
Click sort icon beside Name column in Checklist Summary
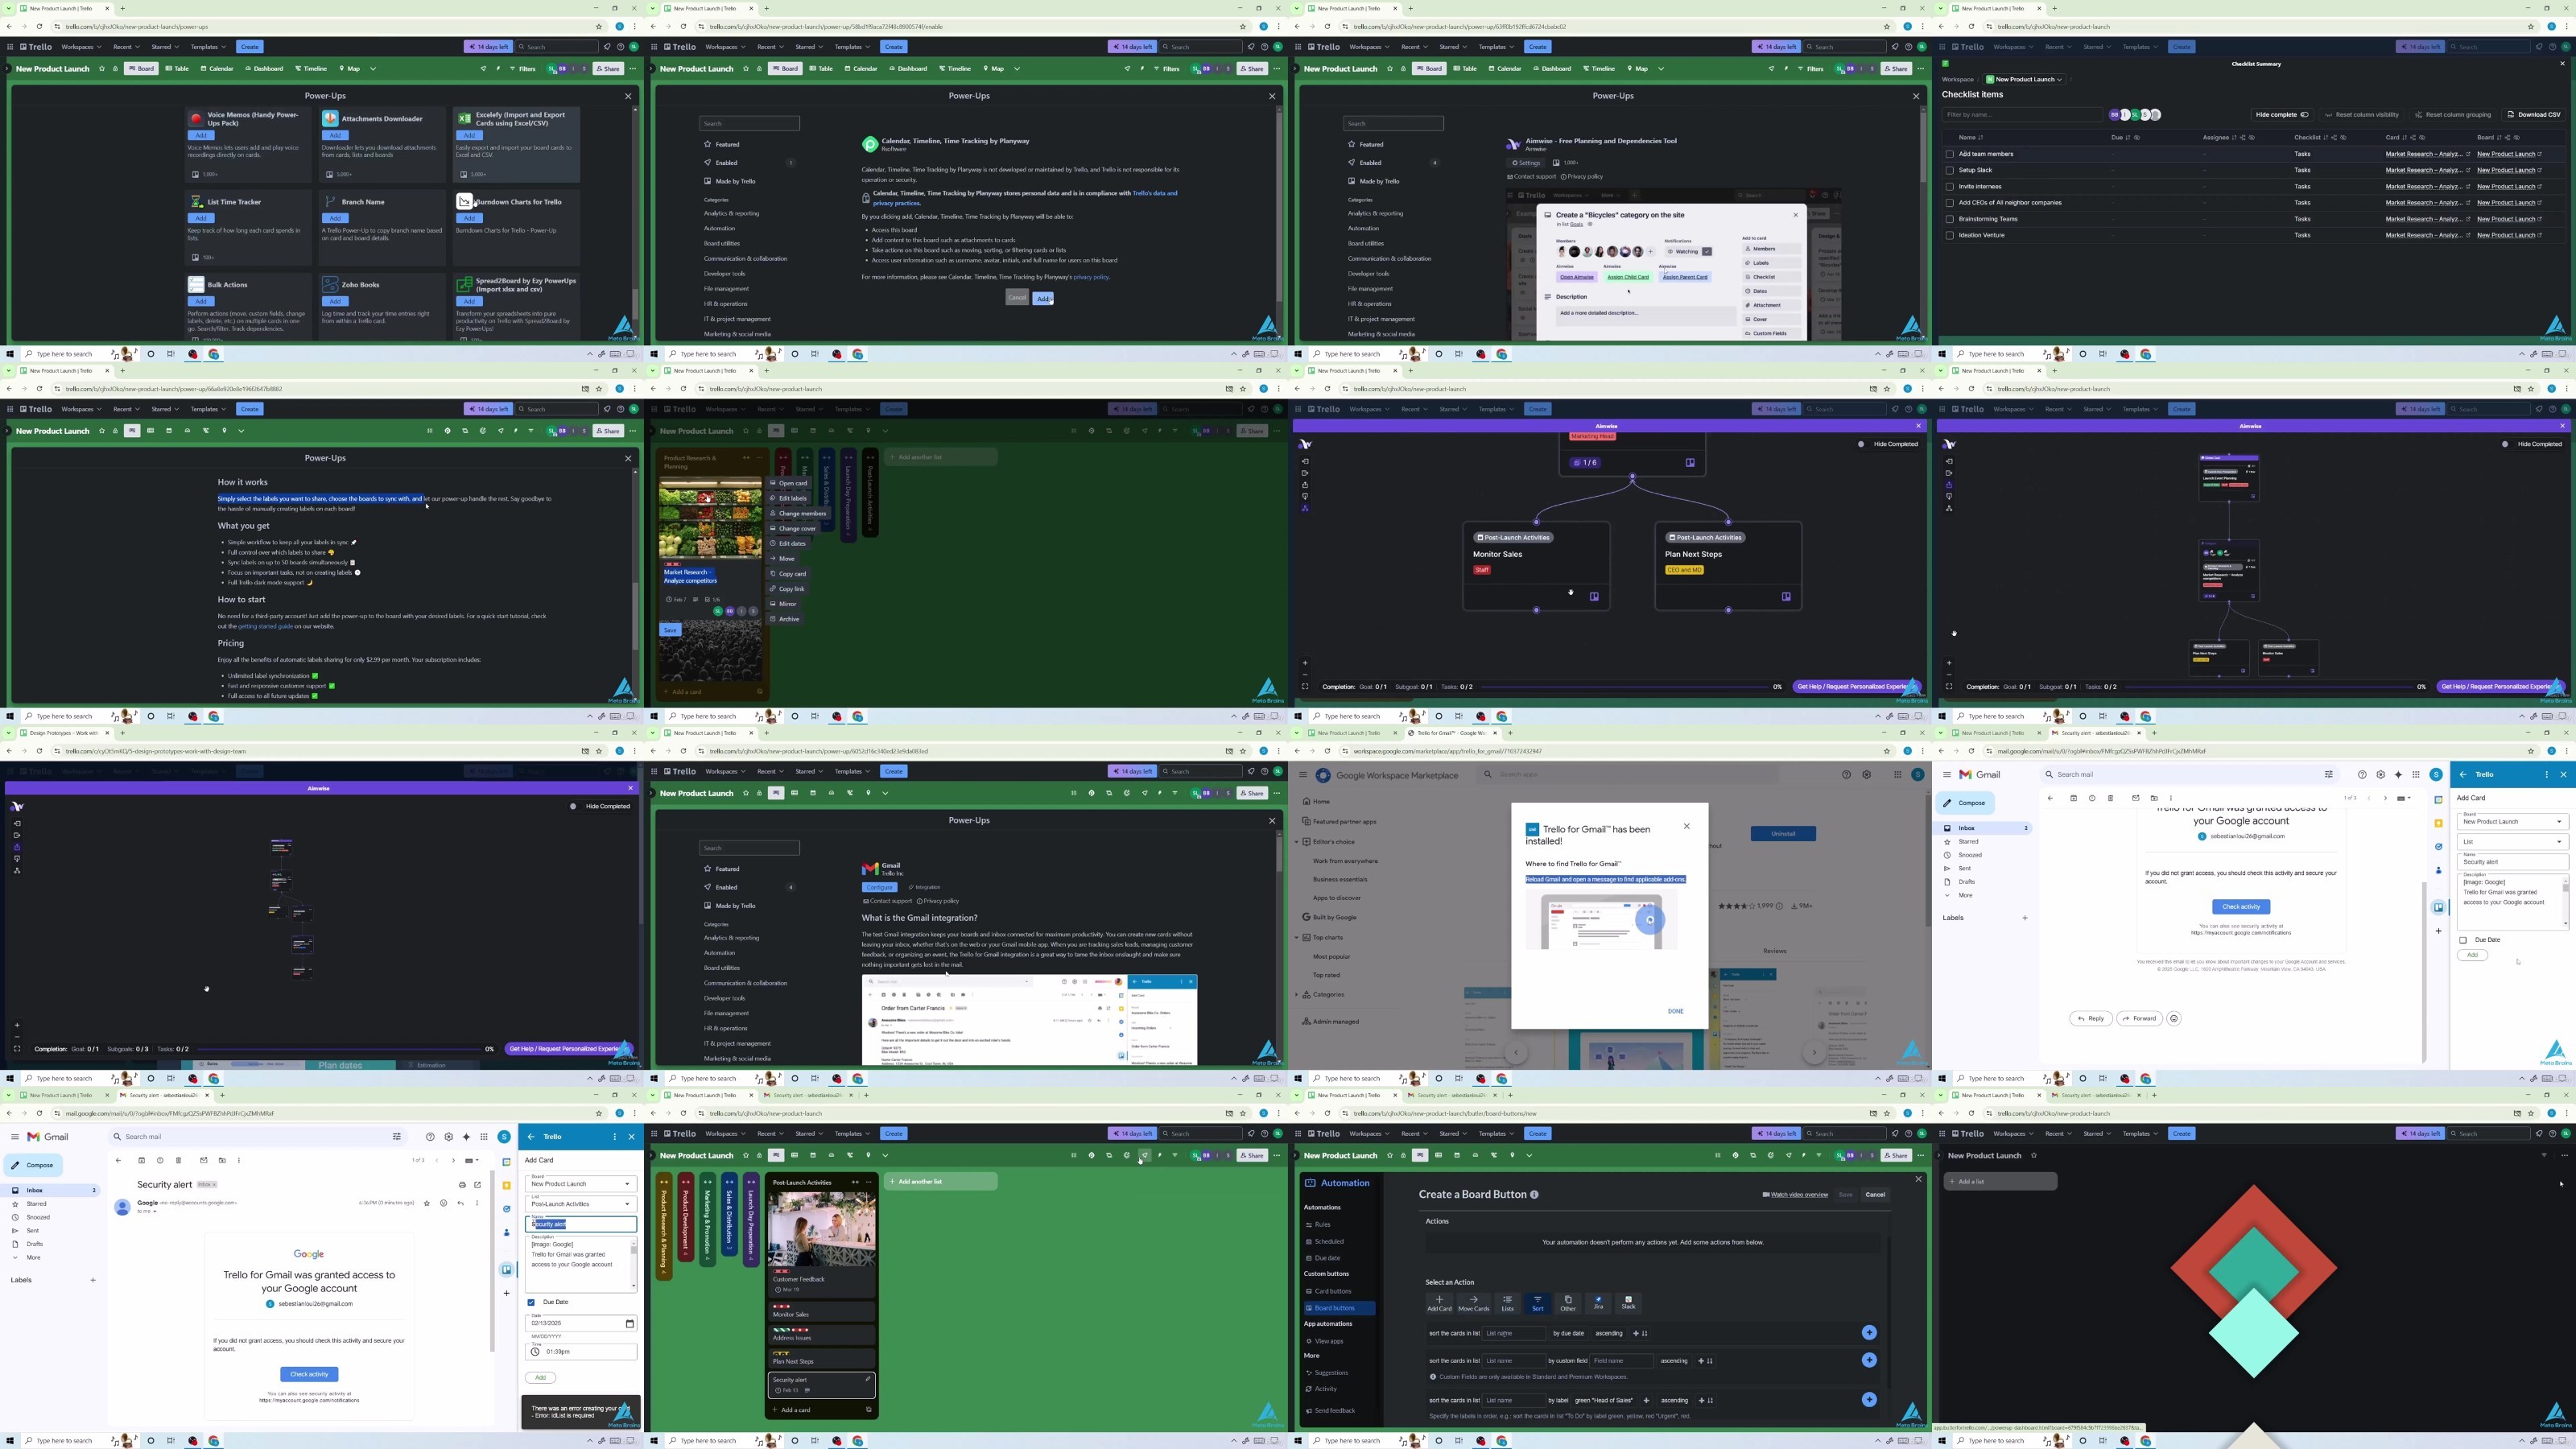1980,138
